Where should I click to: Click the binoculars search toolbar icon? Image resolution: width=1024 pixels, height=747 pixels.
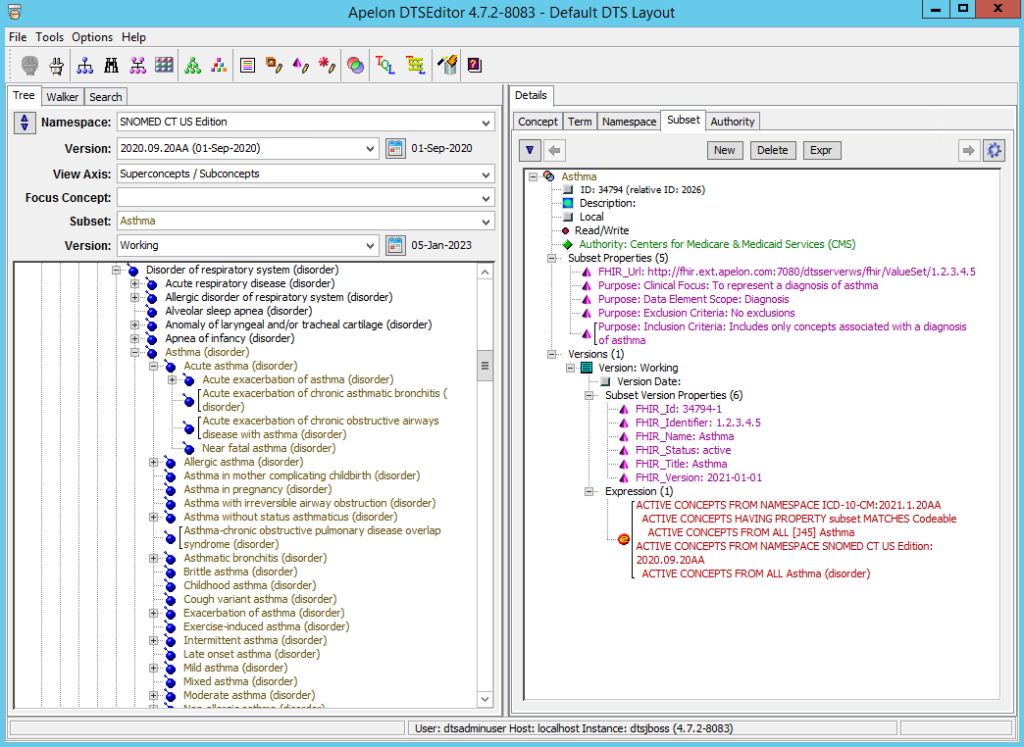(x=112, y=65)
